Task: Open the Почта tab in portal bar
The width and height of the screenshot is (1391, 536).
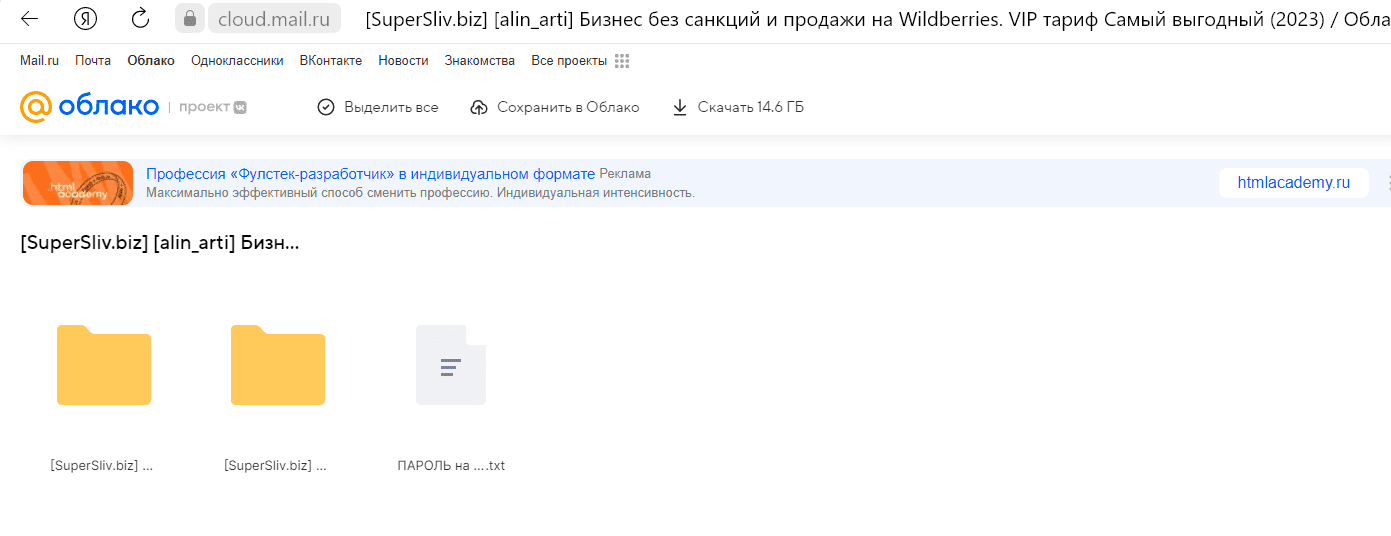Action: point(93,61)
